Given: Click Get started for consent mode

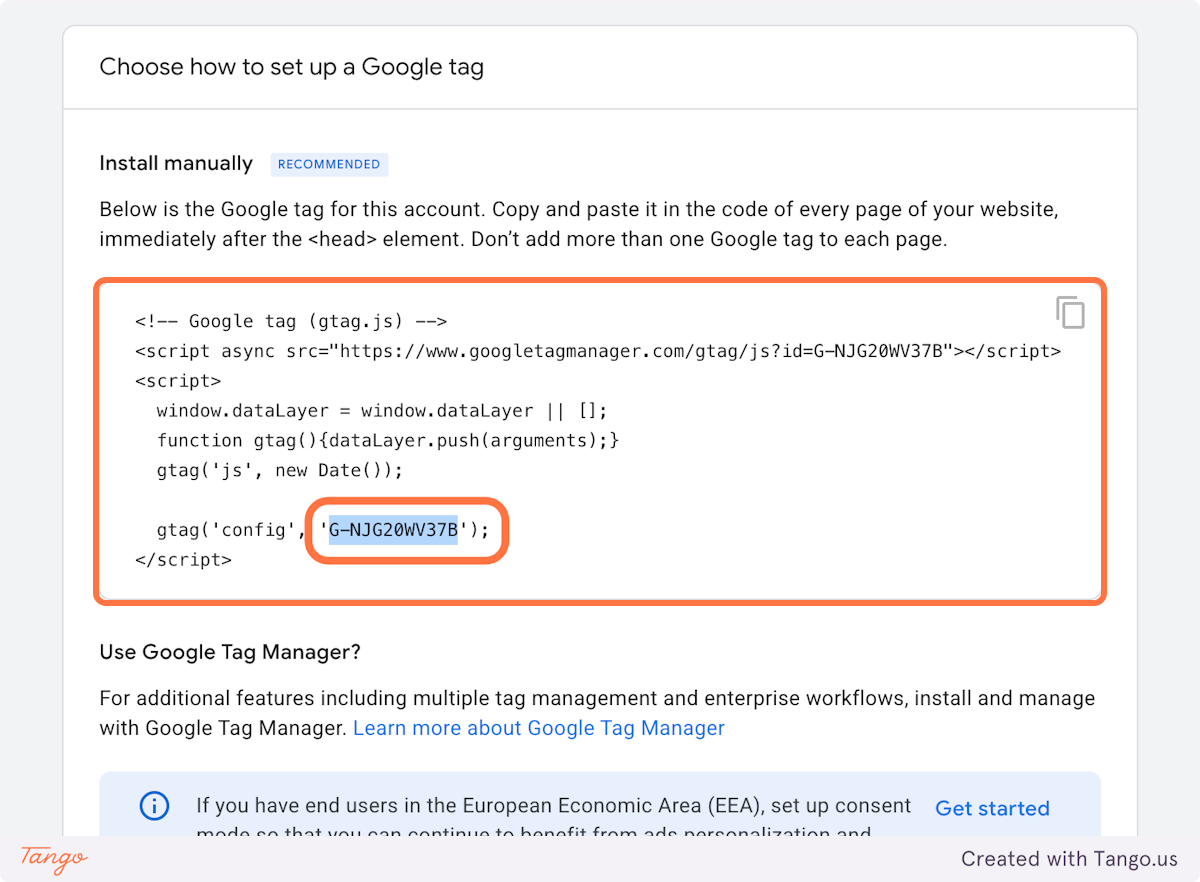Looking at the screenshot, I should tap(992, 808).
